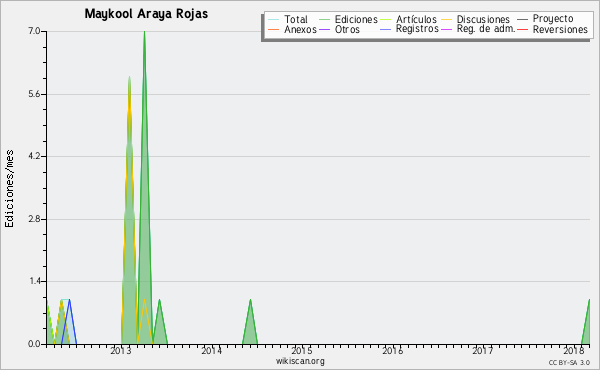Click the 0.0 y-axis label

pos(34,344)
